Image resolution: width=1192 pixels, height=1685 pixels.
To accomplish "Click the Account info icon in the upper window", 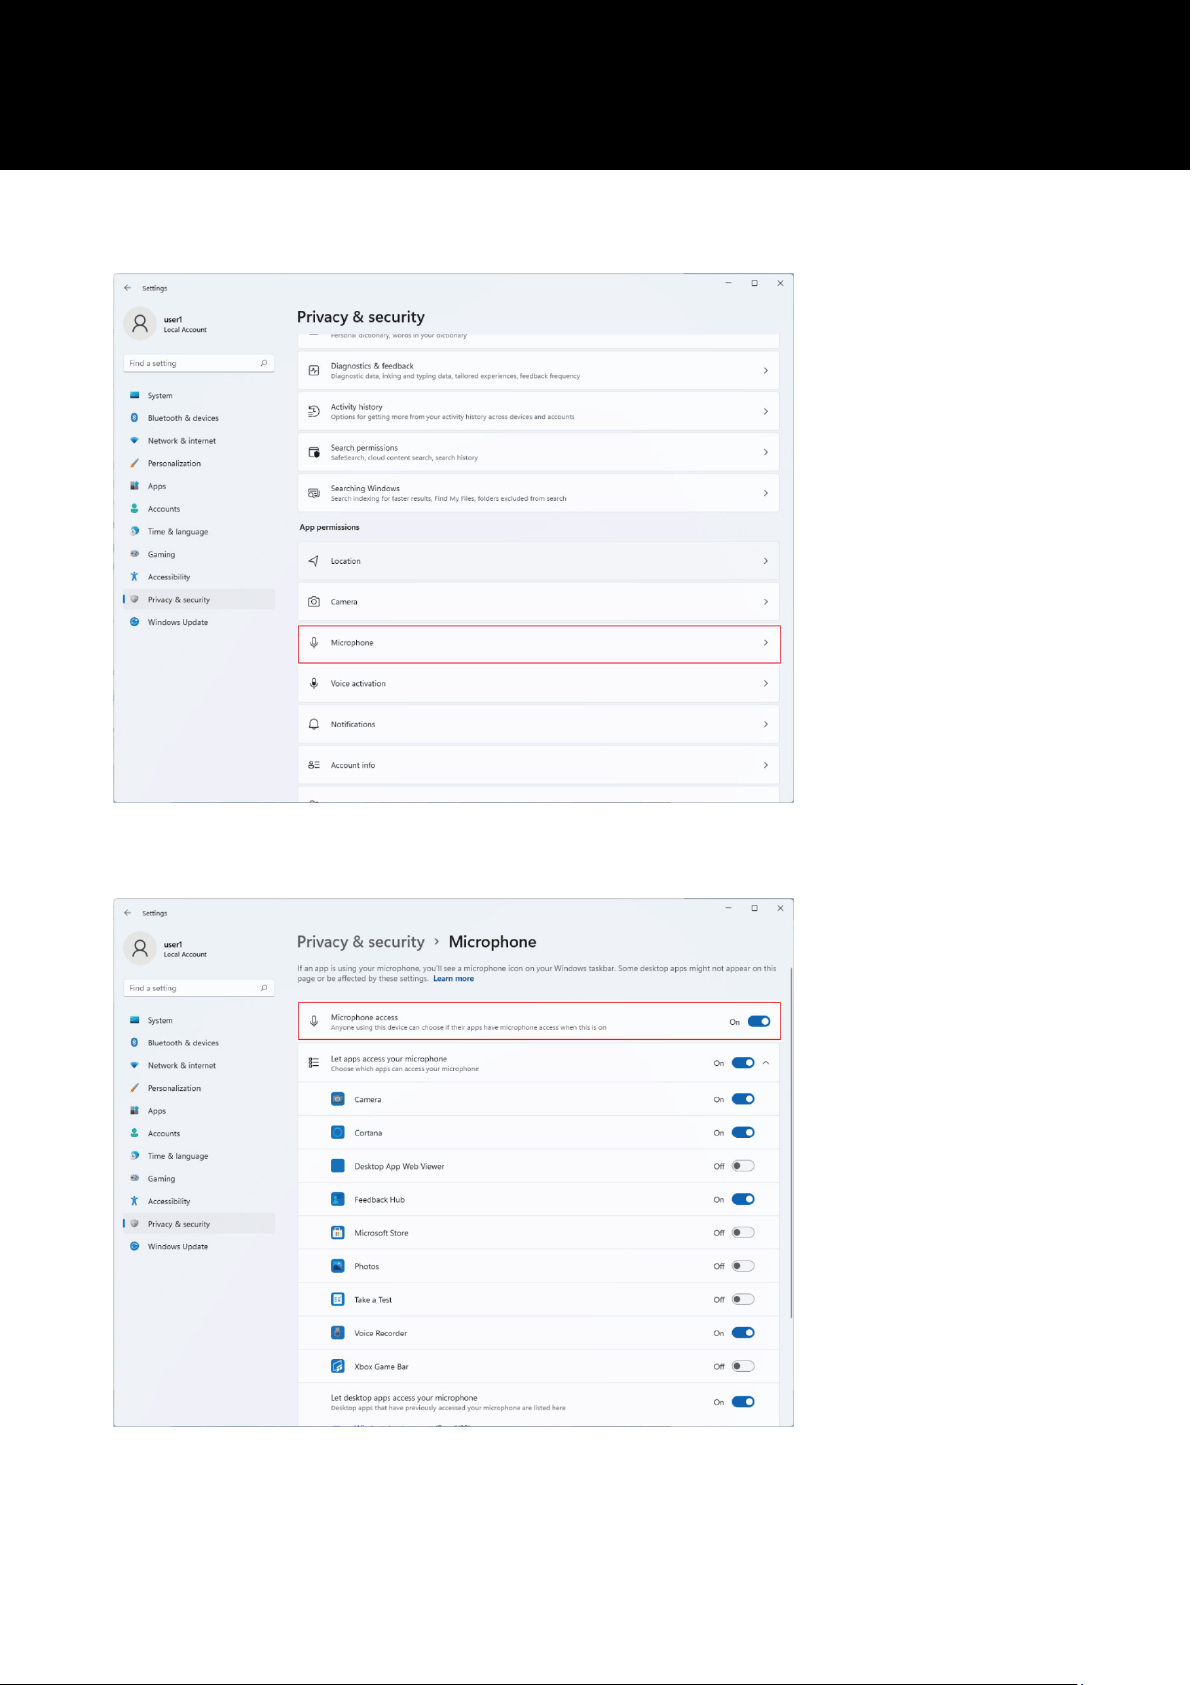I will tap(314, 765).
